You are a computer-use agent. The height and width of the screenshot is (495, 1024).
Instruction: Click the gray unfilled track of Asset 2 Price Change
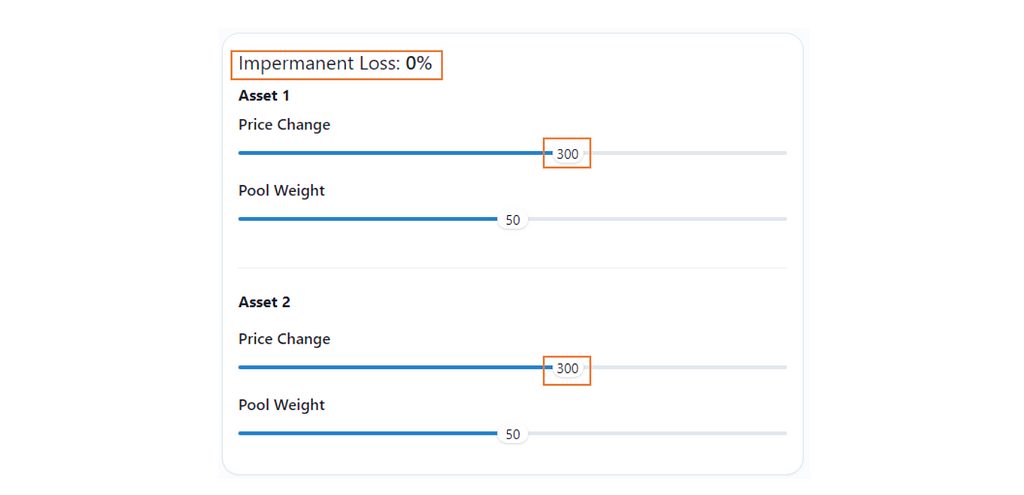pyautogui.click(x=690, y=368)
